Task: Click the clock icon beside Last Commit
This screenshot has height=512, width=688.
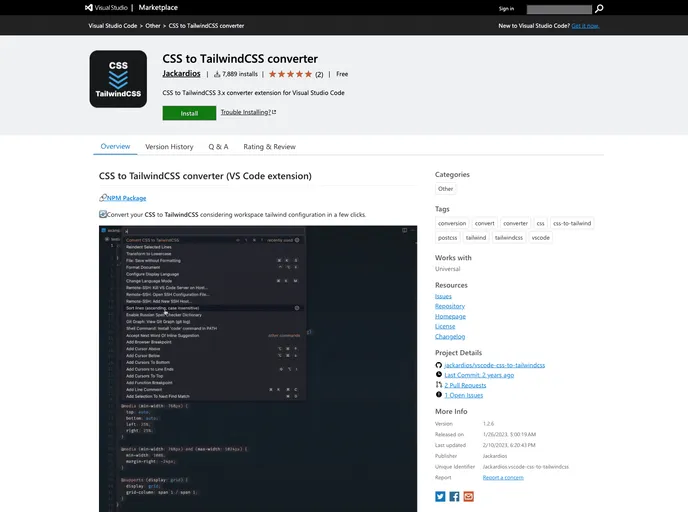Action: point(438,375)
